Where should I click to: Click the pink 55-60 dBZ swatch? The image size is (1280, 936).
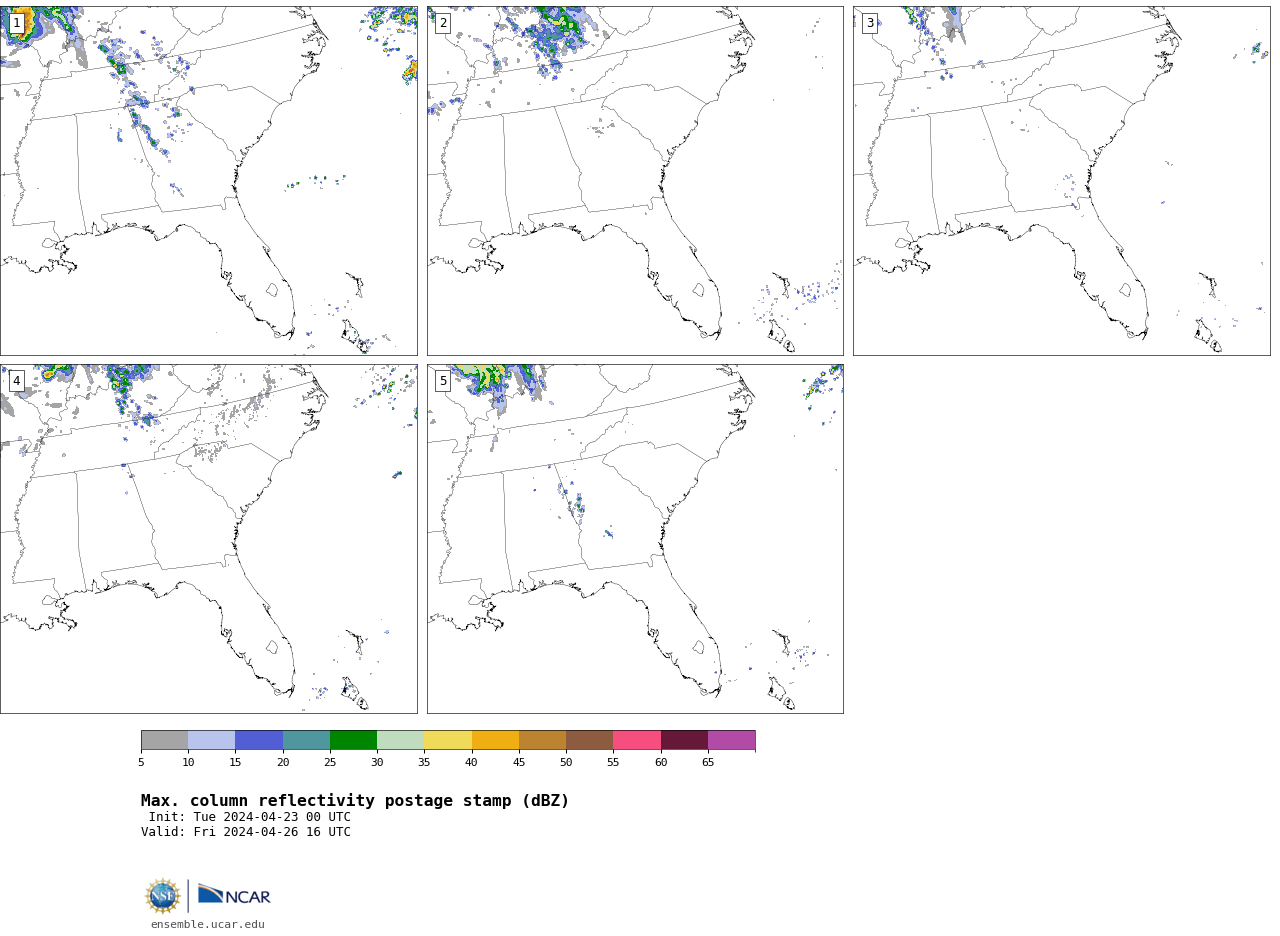click(x=637, y=740)
